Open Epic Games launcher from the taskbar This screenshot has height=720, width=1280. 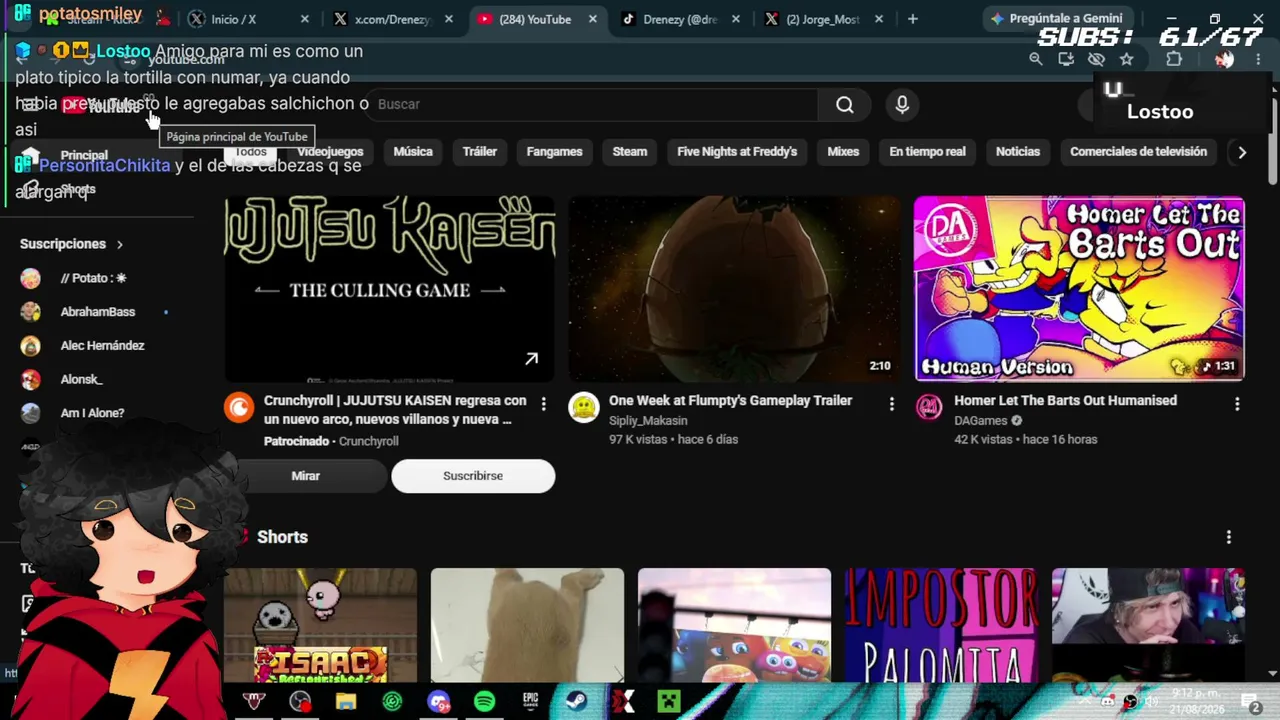coord(530,702)
